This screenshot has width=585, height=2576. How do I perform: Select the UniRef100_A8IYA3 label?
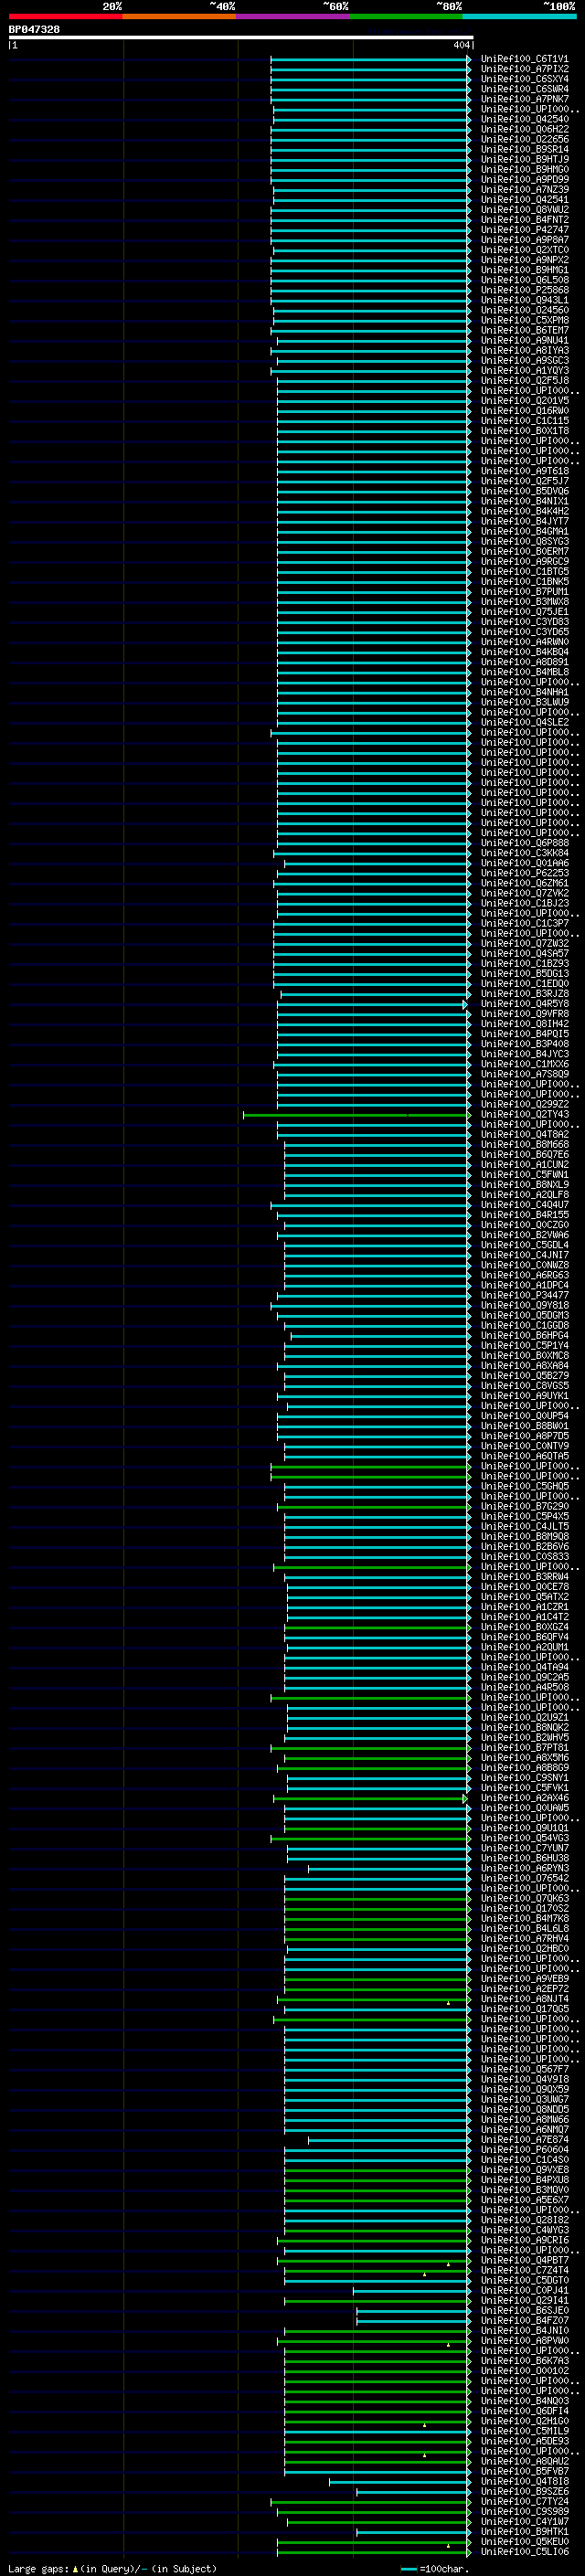[x=525, y=350]
